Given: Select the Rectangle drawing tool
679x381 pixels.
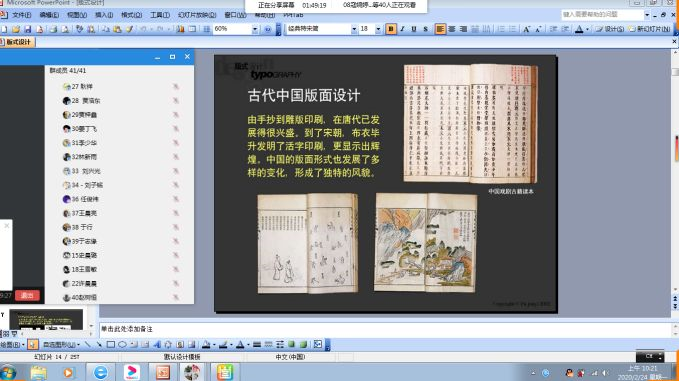Looking at the screenshot, I should coord(111,345).
